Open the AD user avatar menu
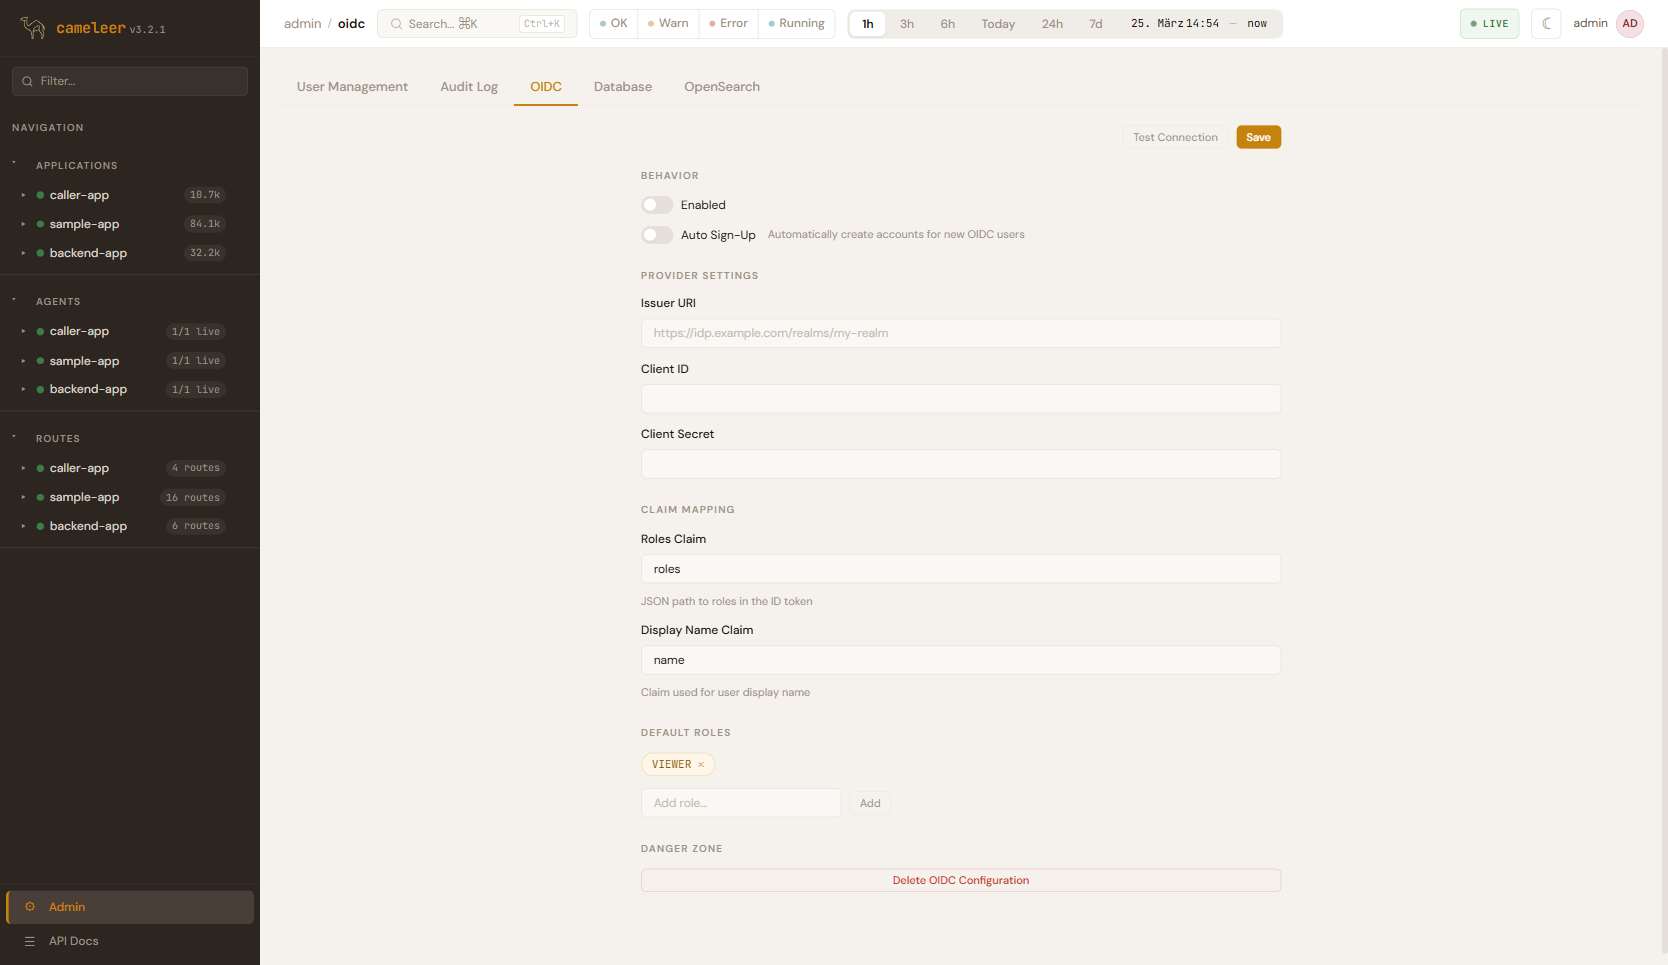The height and width of the screenshot is (965, 1668). (1630, 24)
